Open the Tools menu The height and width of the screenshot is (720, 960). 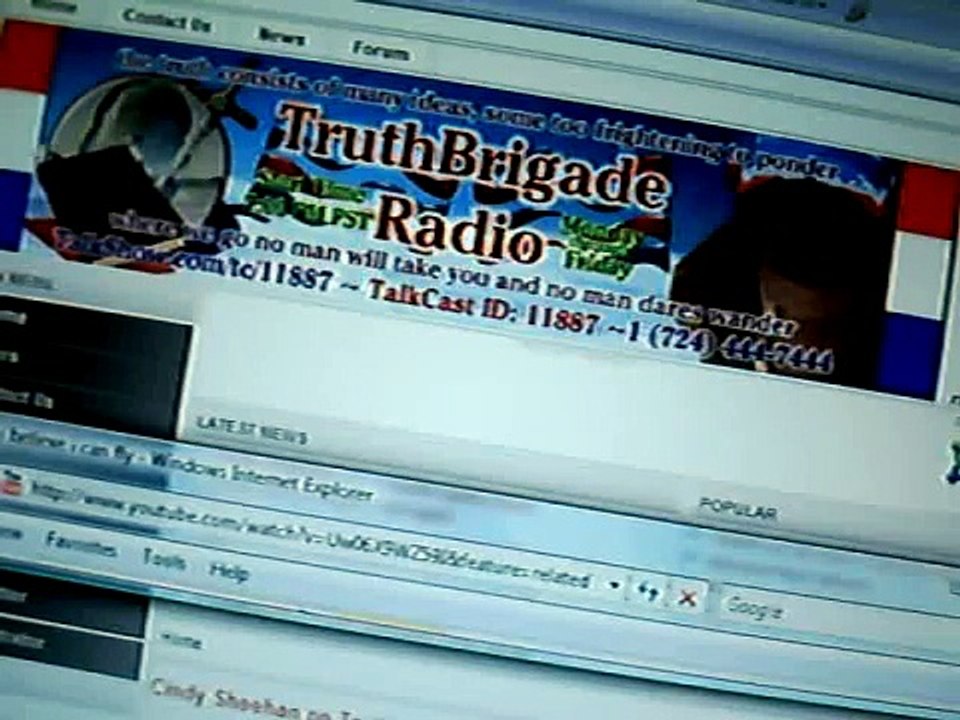164,560
